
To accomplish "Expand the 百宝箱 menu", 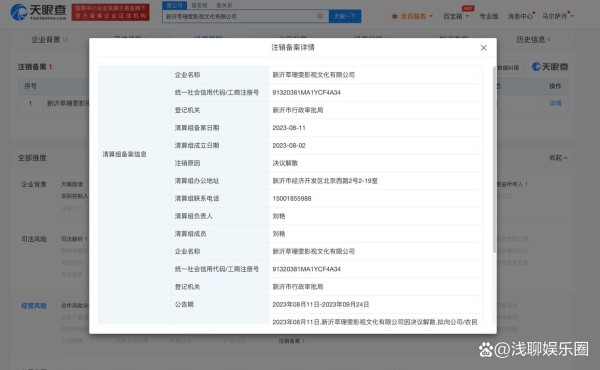I will [x=456, y=16].
